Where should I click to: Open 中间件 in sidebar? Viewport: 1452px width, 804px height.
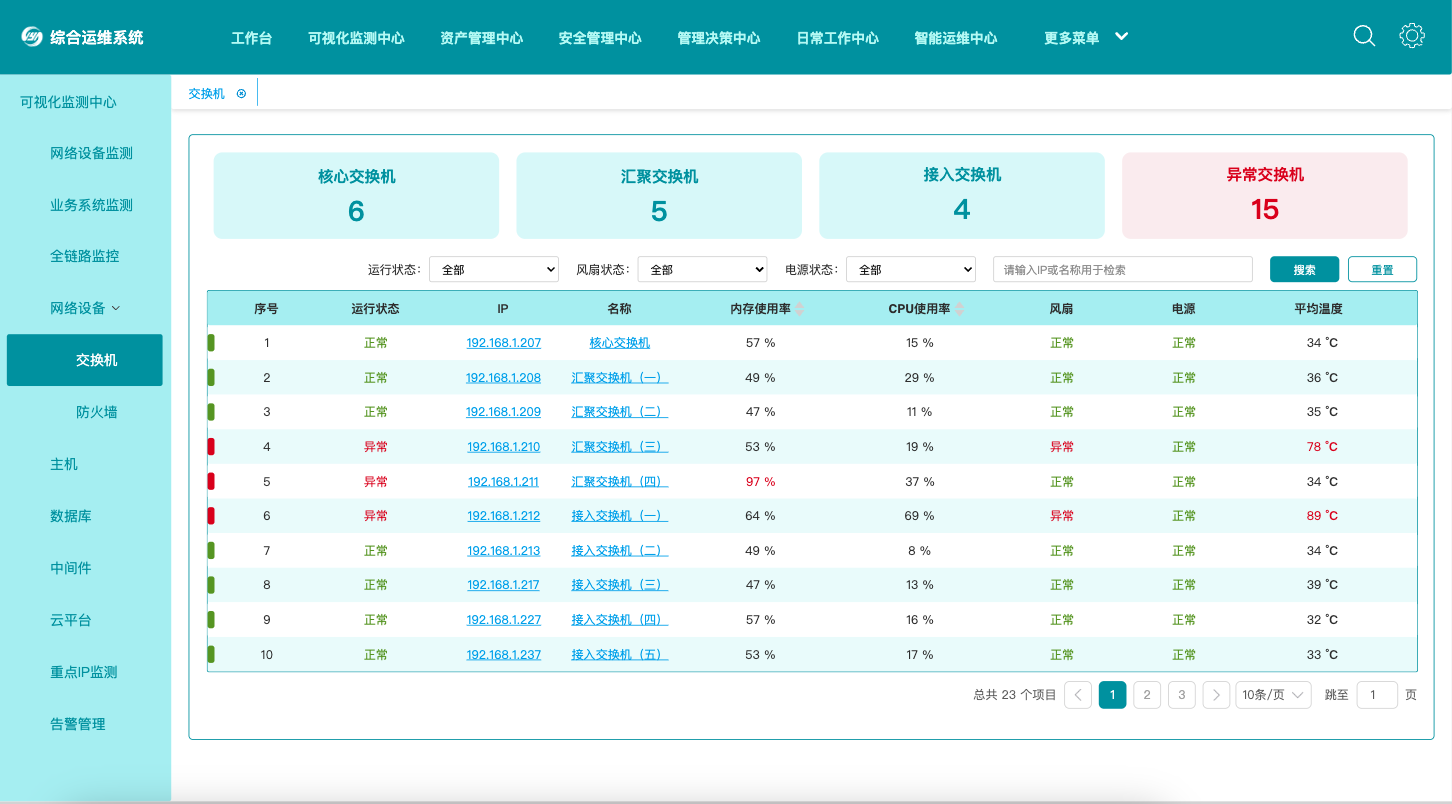[x=71, y=568]
